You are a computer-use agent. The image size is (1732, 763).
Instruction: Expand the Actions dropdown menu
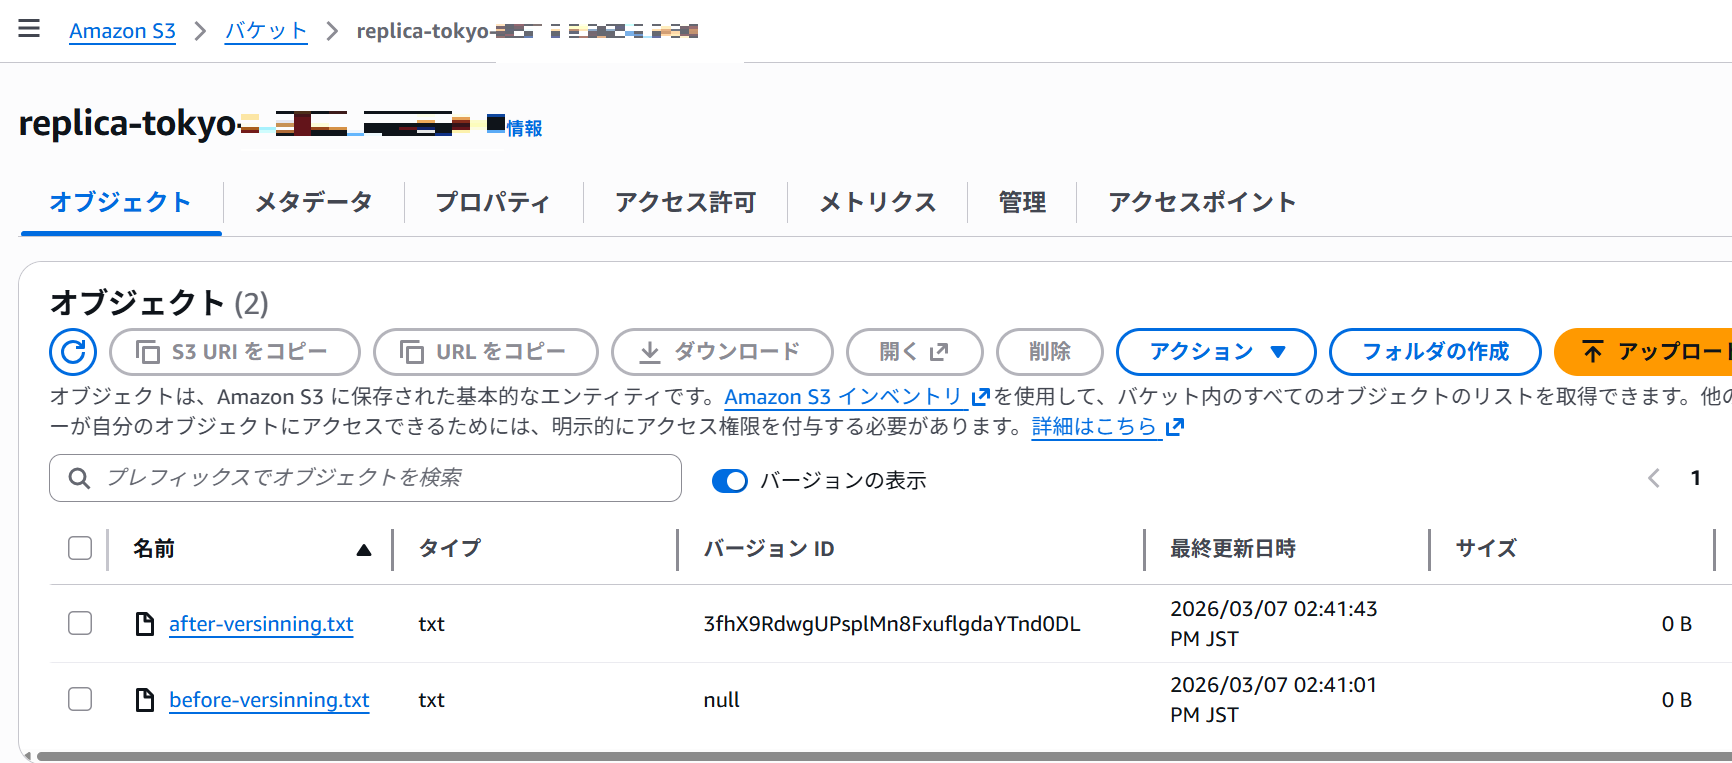[1216, 352]
